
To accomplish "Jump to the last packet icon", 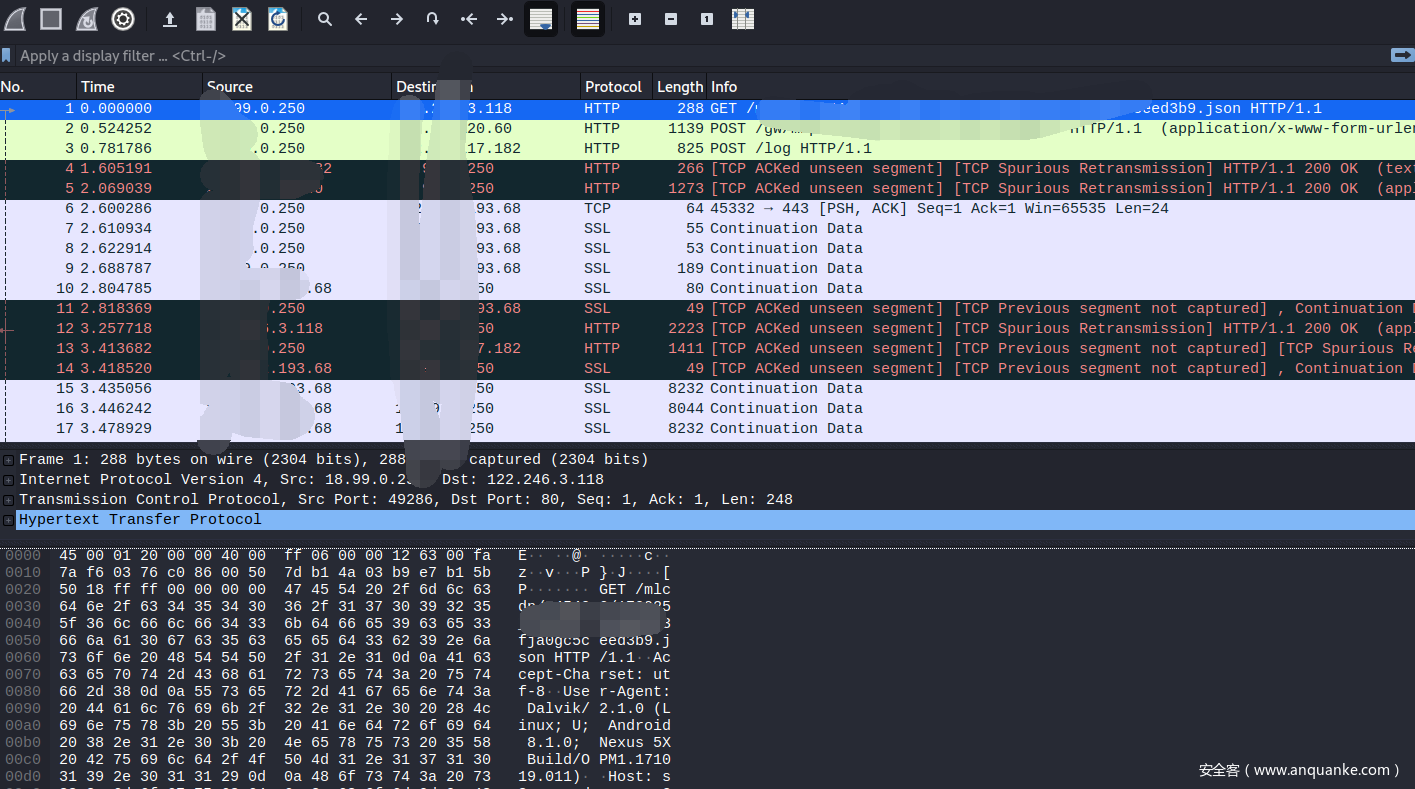I will click(x=505, y=18).
